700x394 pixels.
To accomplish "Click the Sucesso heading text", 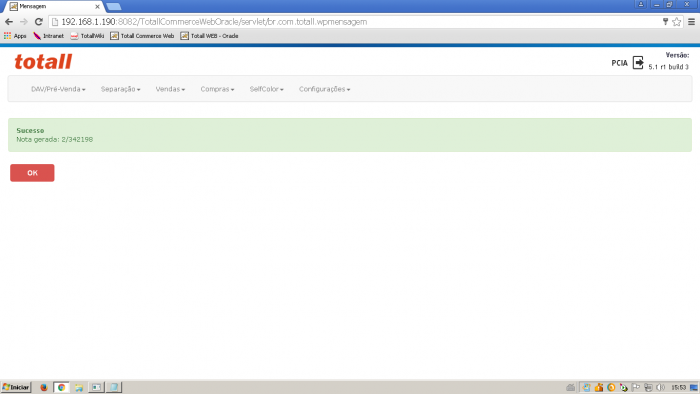I will [x=30, y=131].
